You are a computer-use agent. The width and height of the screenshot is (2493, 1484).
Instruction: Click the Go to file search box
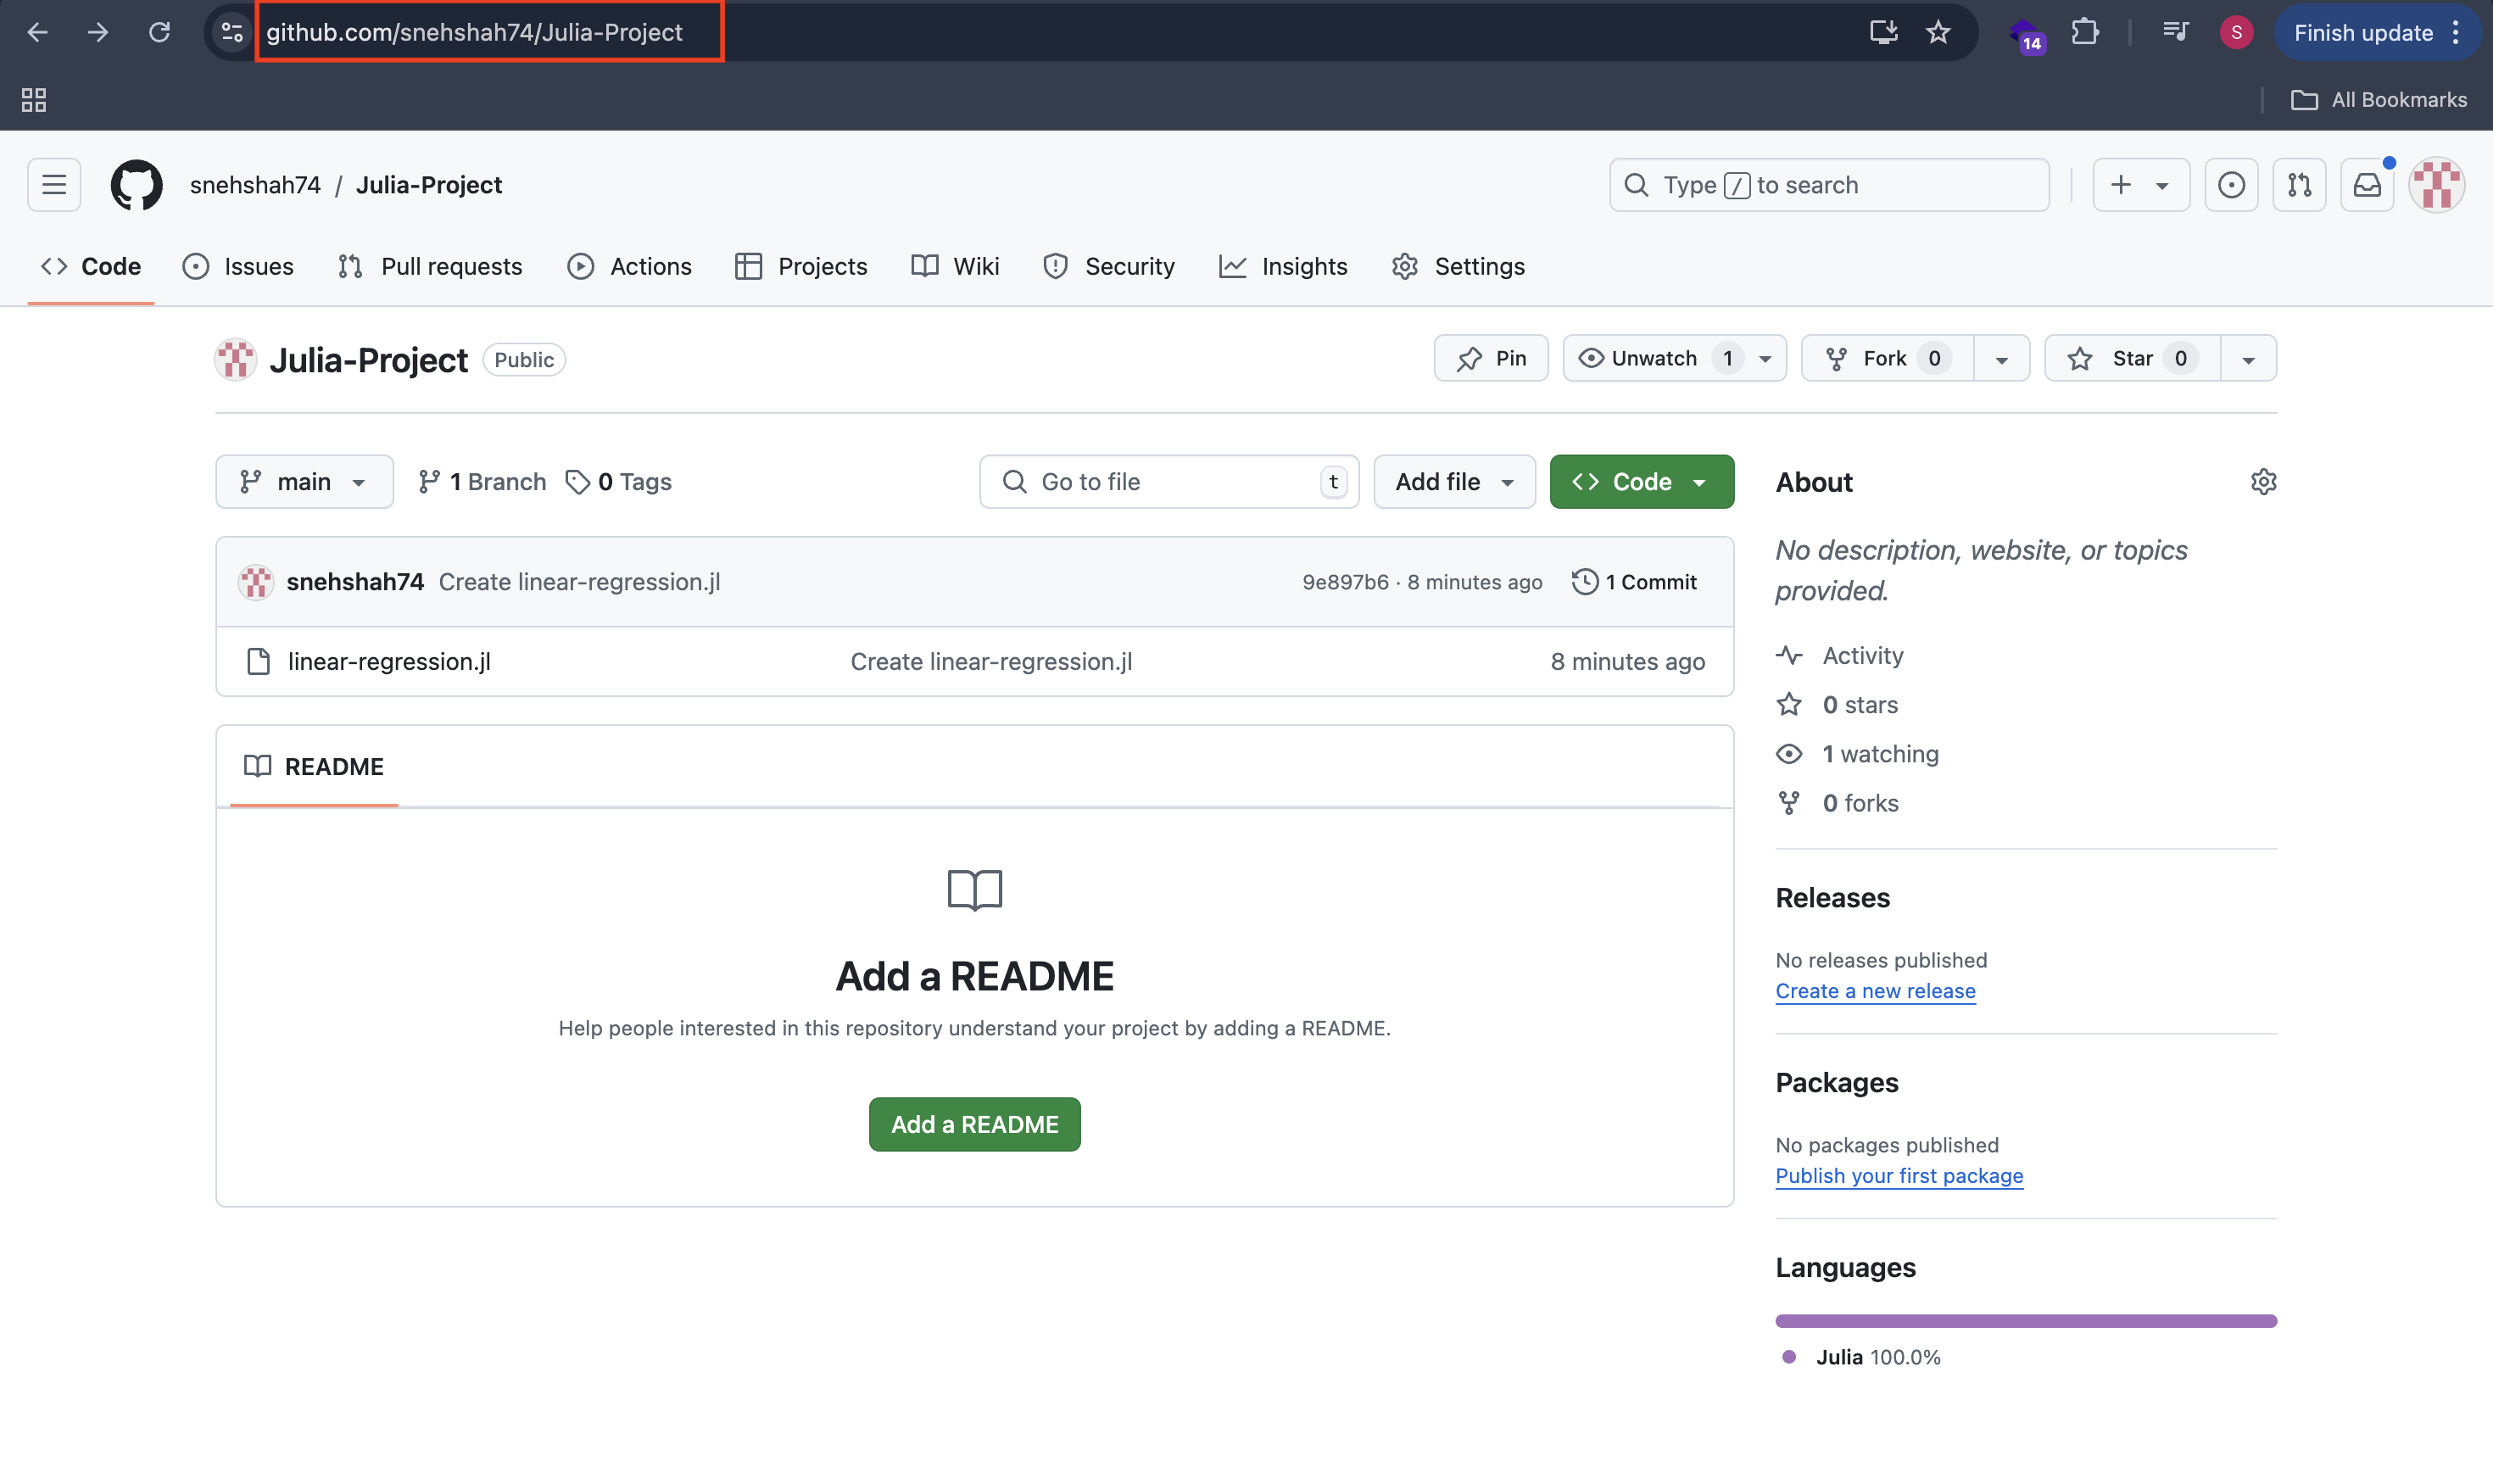coord(1169,482)
